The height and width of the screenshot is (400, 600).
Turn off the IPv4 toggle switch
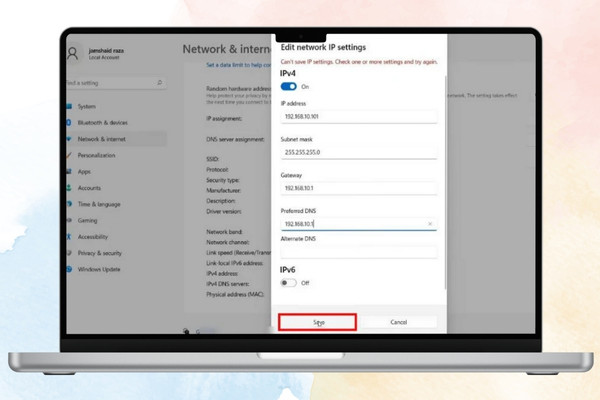coord(289,87)
